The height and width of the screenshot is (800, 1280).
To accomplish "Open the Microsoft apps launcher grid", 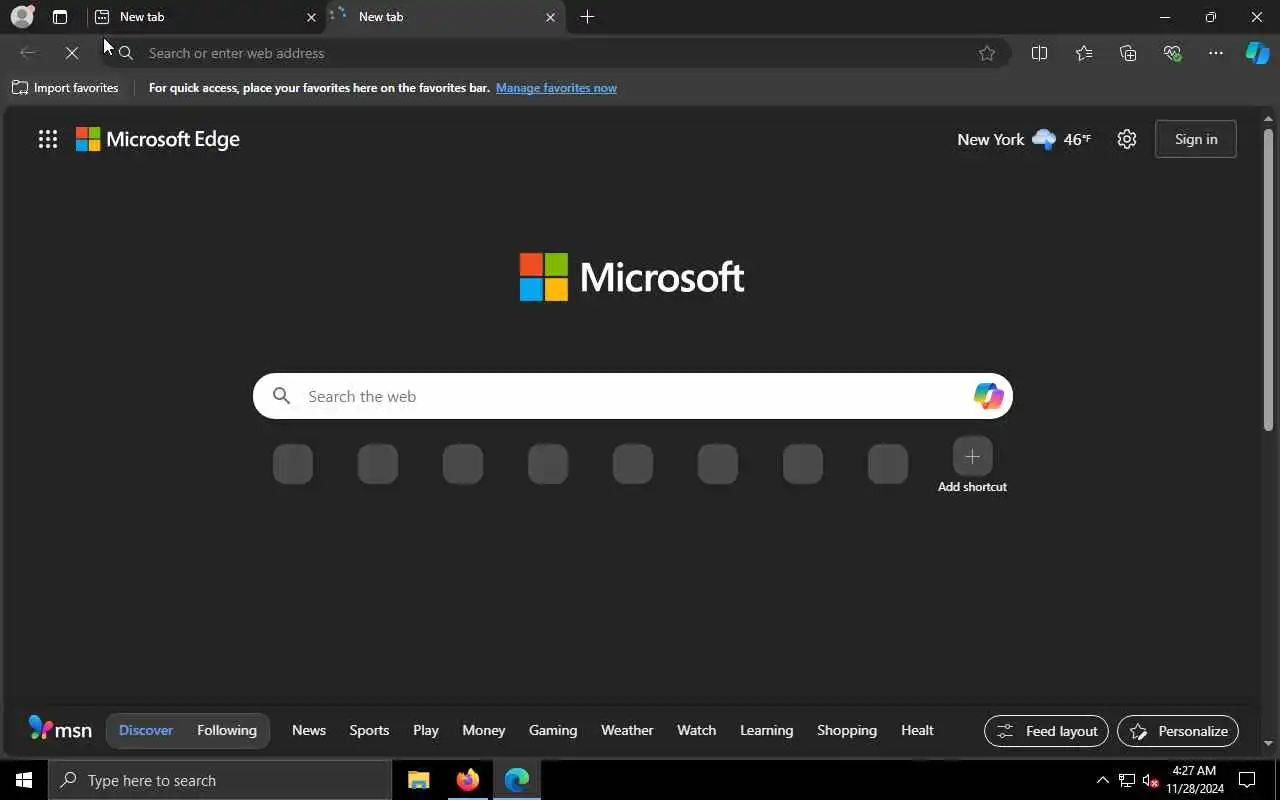I will pos(47,139).
